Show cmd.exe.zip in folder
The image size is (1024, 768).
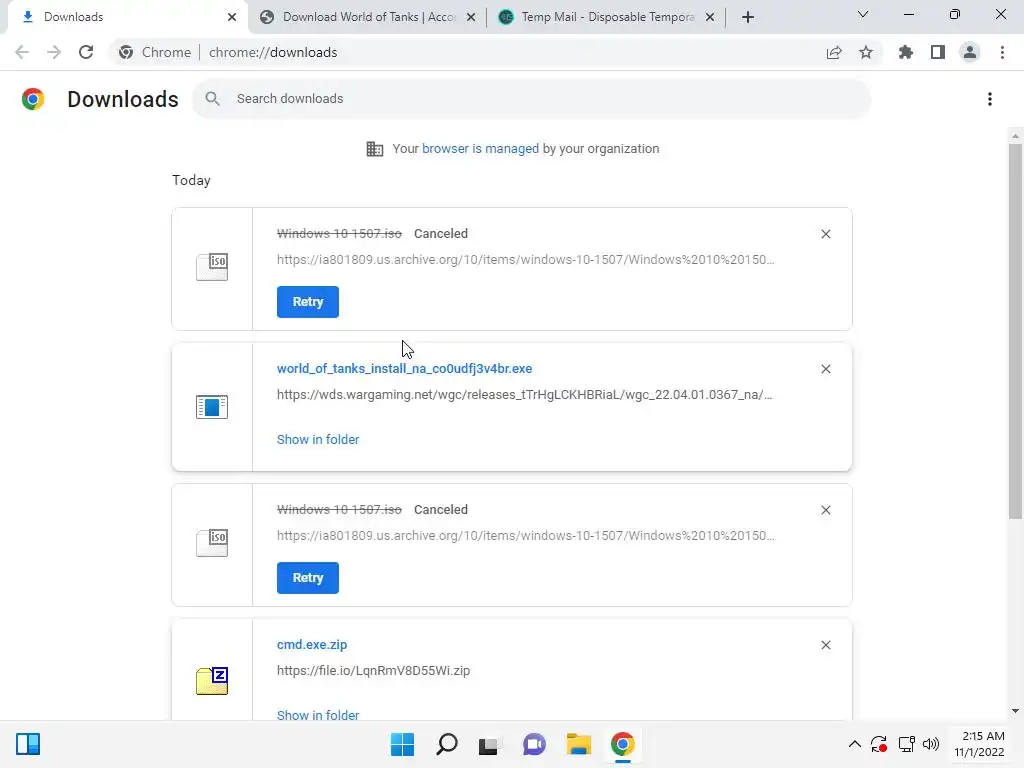318,715
